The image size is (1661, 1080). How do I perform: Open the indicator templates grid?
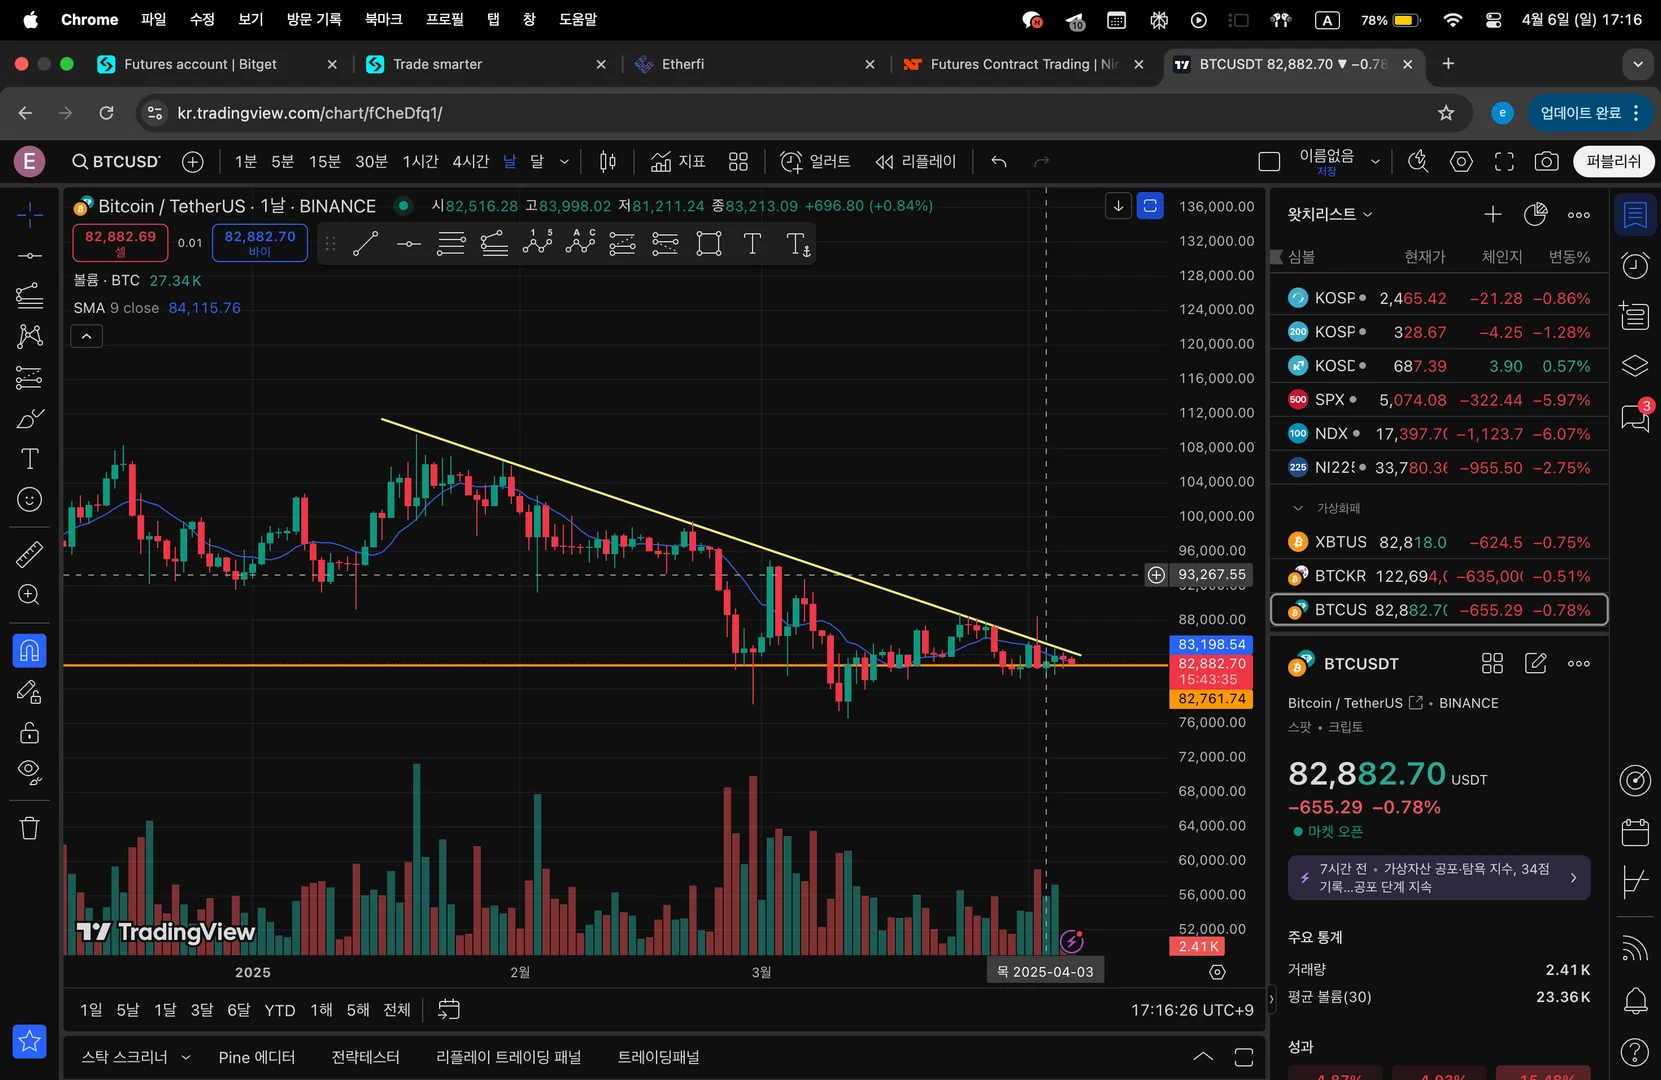tap(738, 162)
